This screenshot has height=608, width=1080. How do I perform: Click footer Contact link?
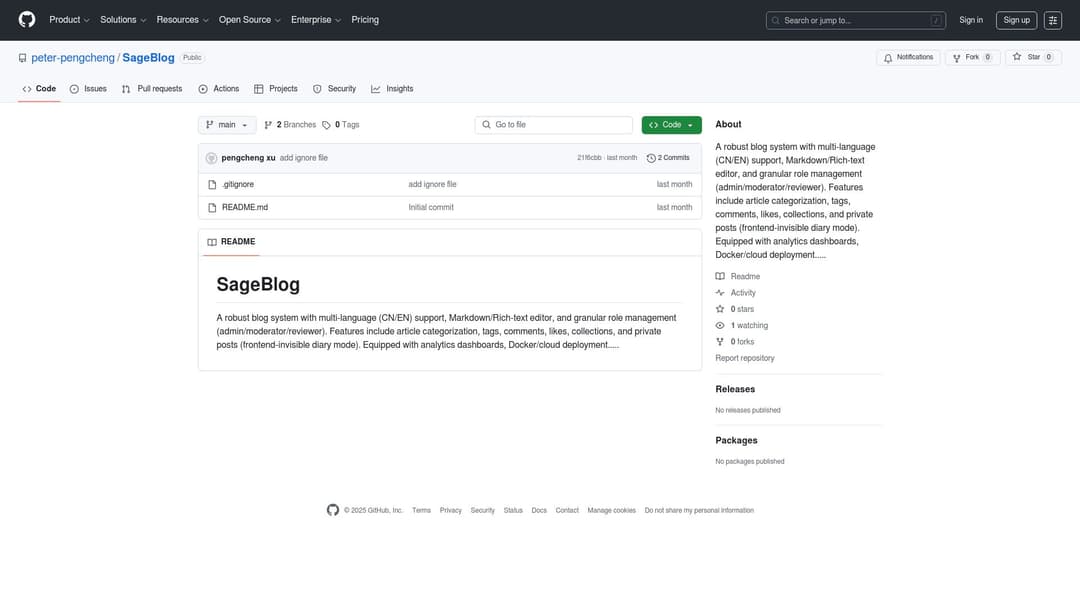click(x=567, y=511)
